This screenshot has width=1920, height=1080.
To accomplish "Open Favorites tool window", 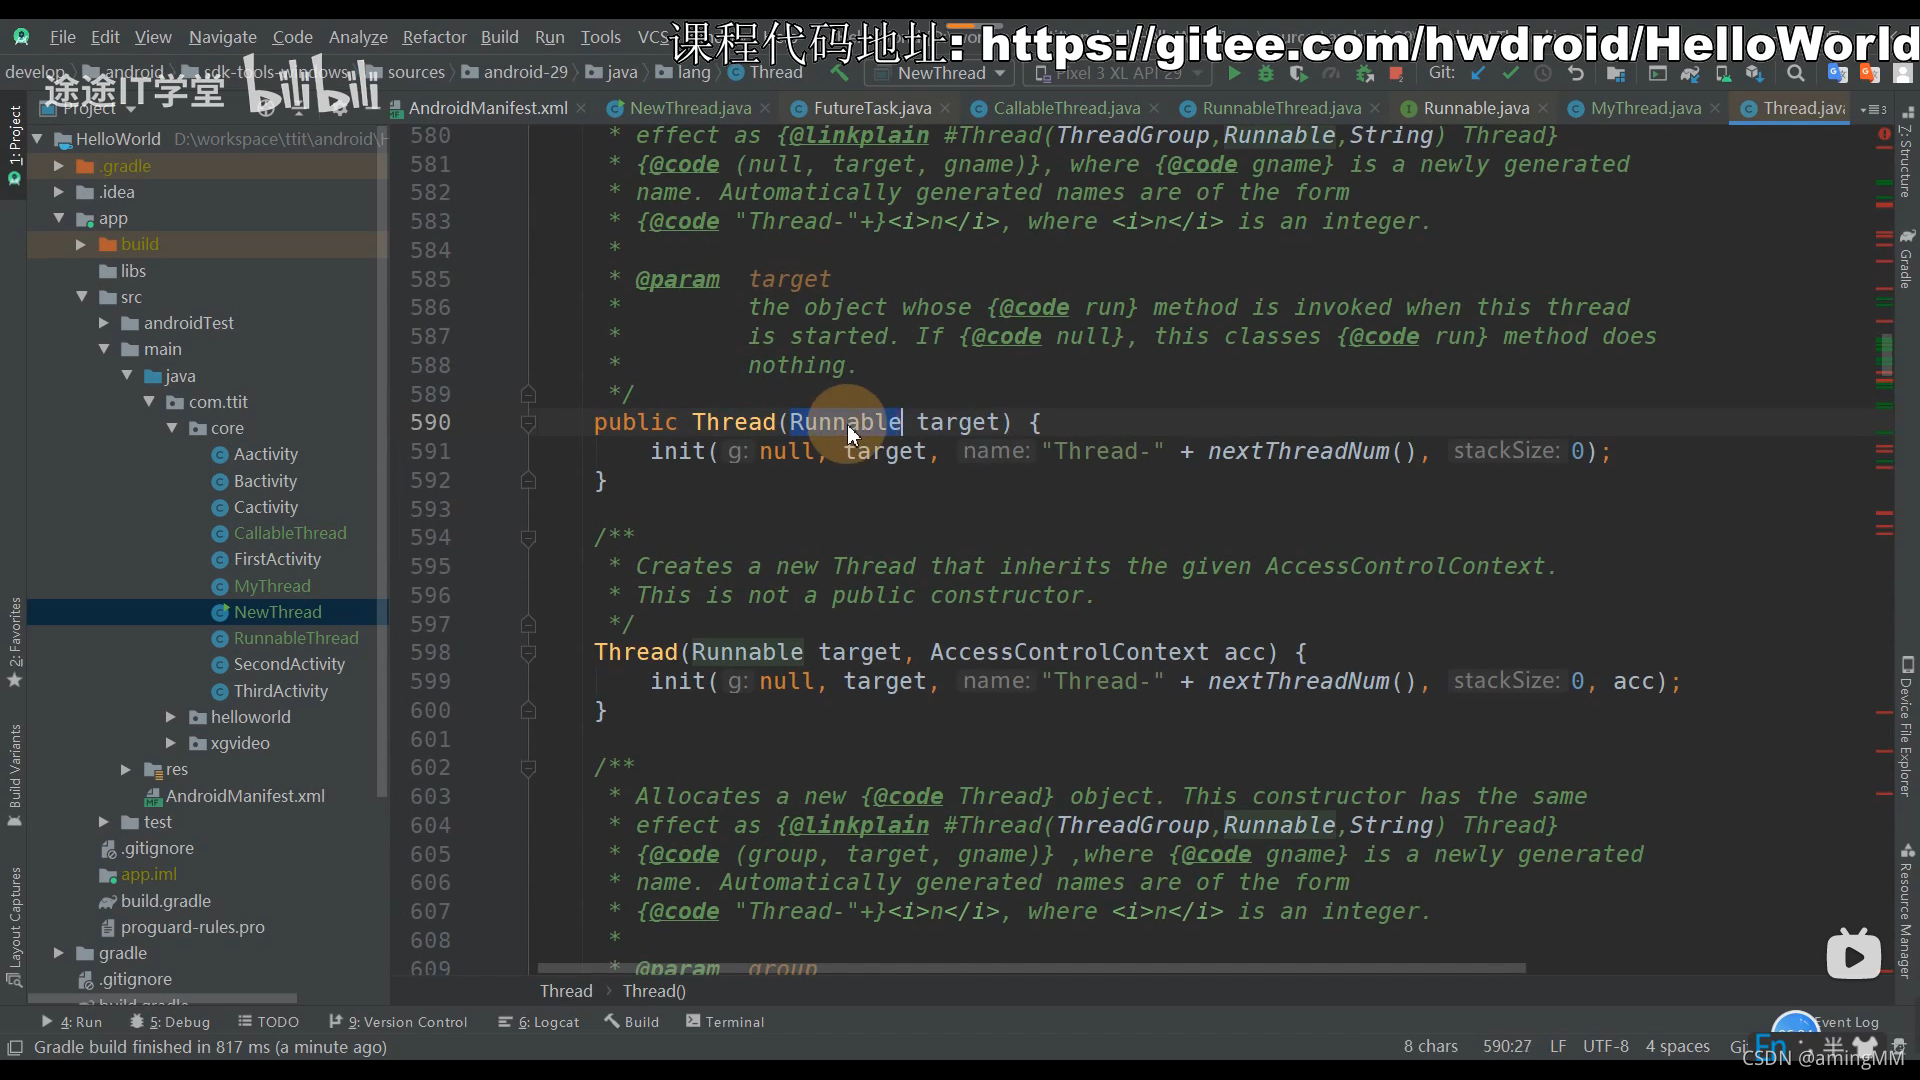I will pyautogui.click(x=14, y=642).
